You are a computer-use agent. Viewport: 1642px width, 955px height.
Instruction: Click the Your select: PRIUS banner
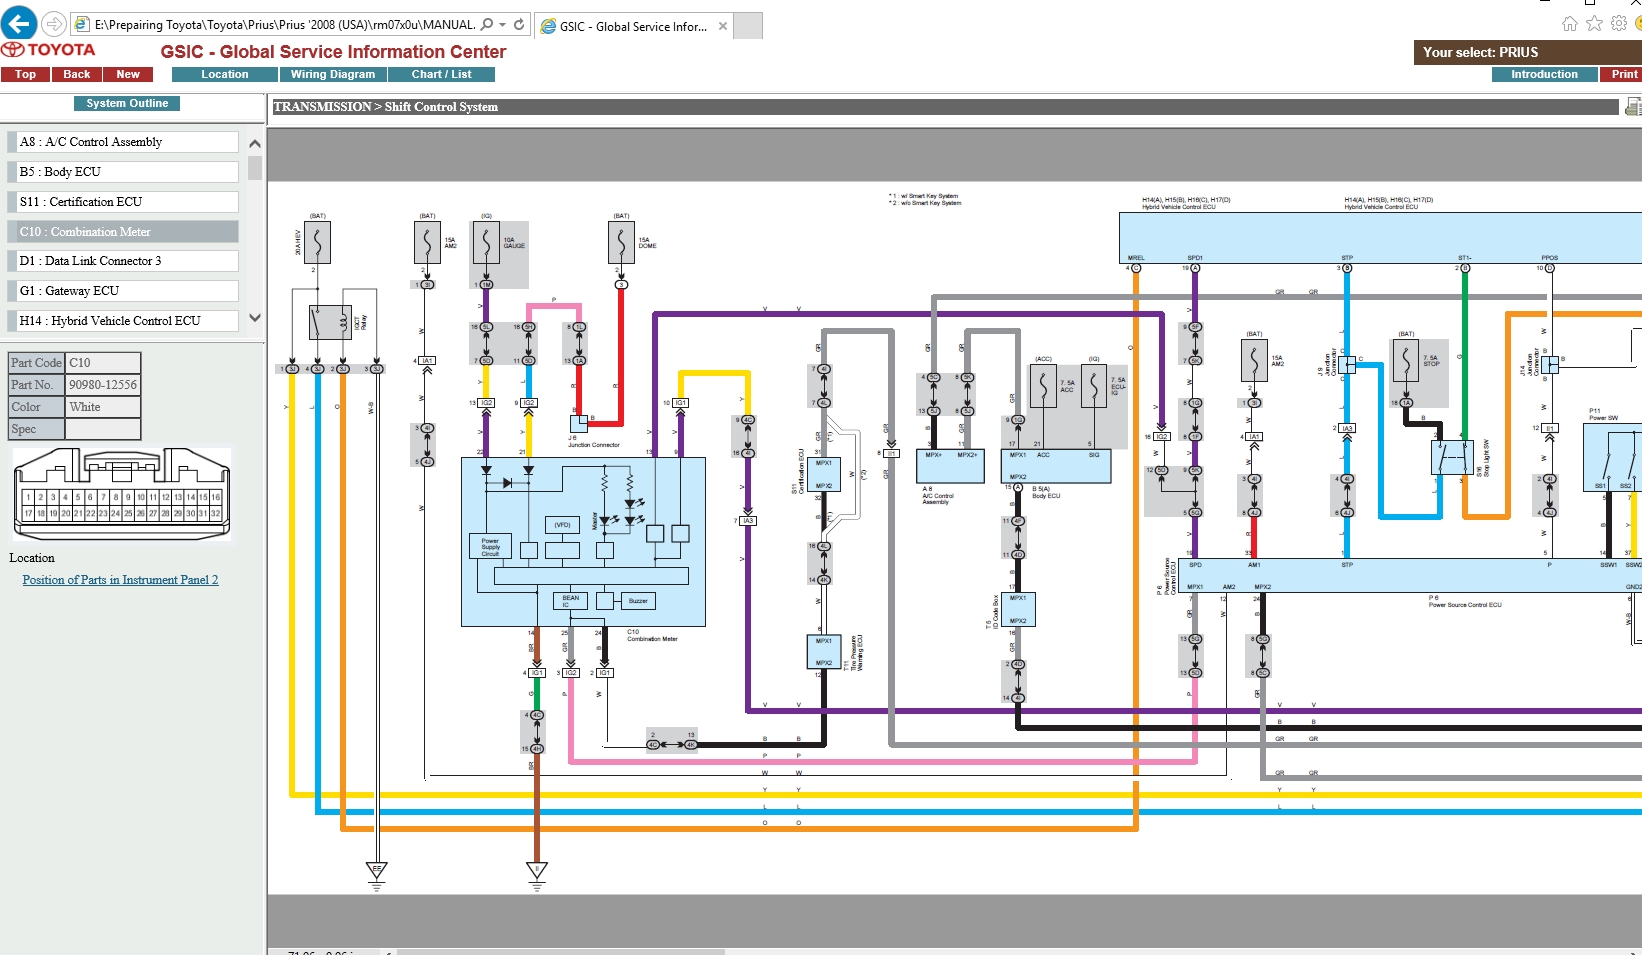pyautogui.click(x=1527, y=52)
